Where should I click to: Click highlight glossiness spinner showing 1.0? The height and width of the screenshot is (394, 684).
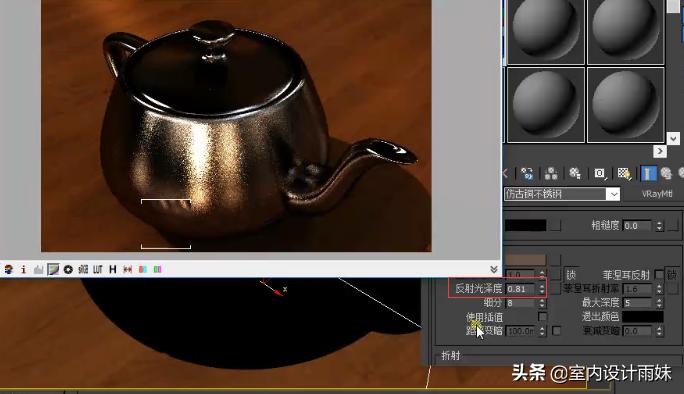[x=542, y=275]
